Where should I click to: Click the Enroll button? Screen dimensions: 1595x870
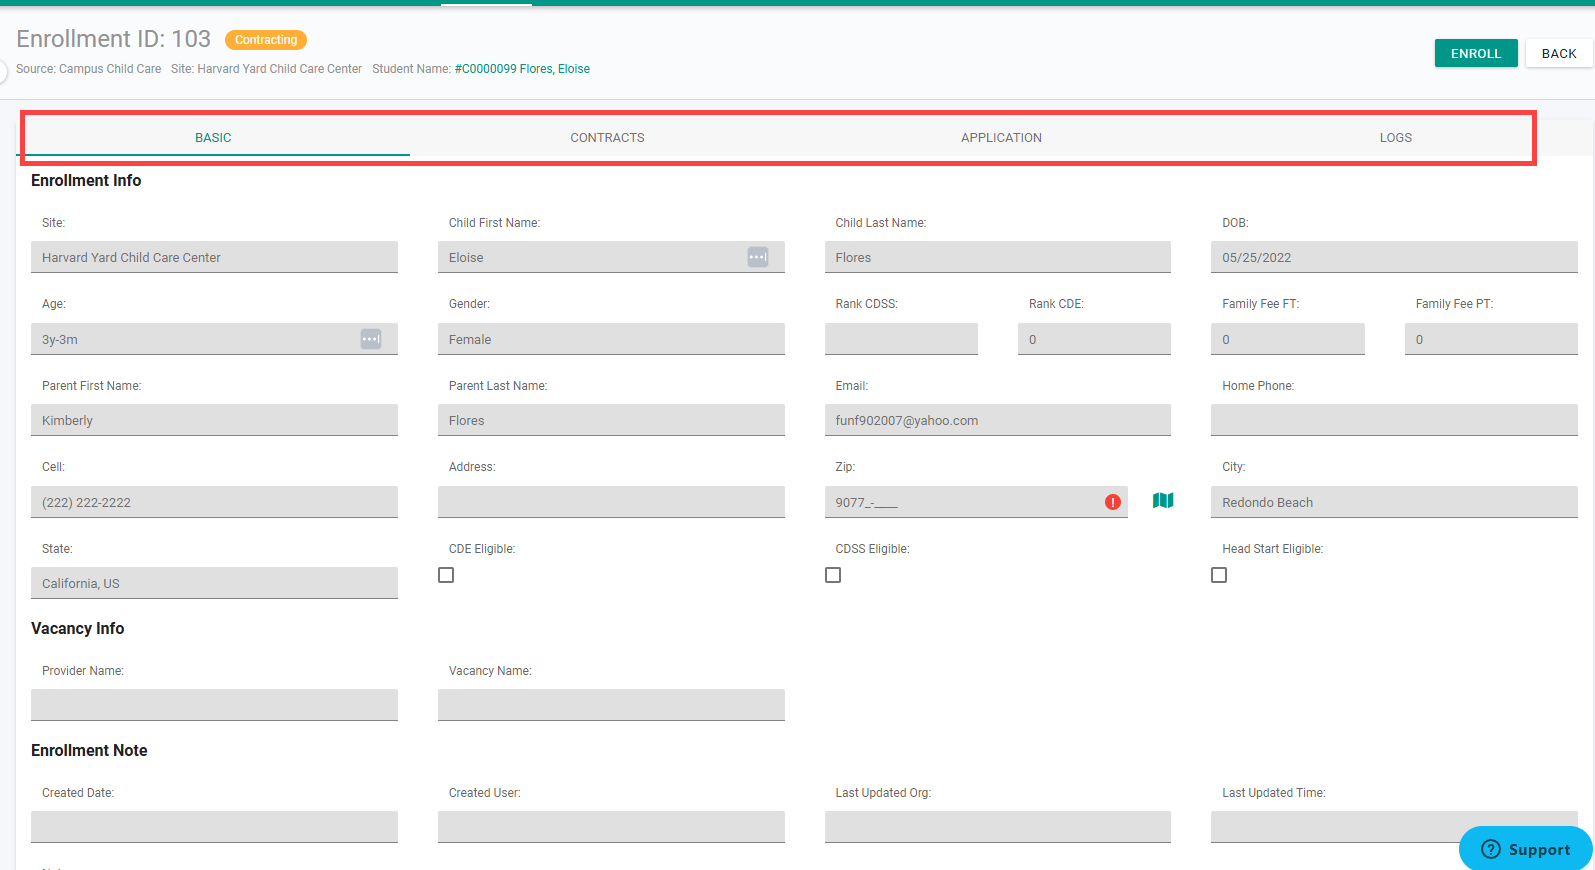pos(1476,53)
